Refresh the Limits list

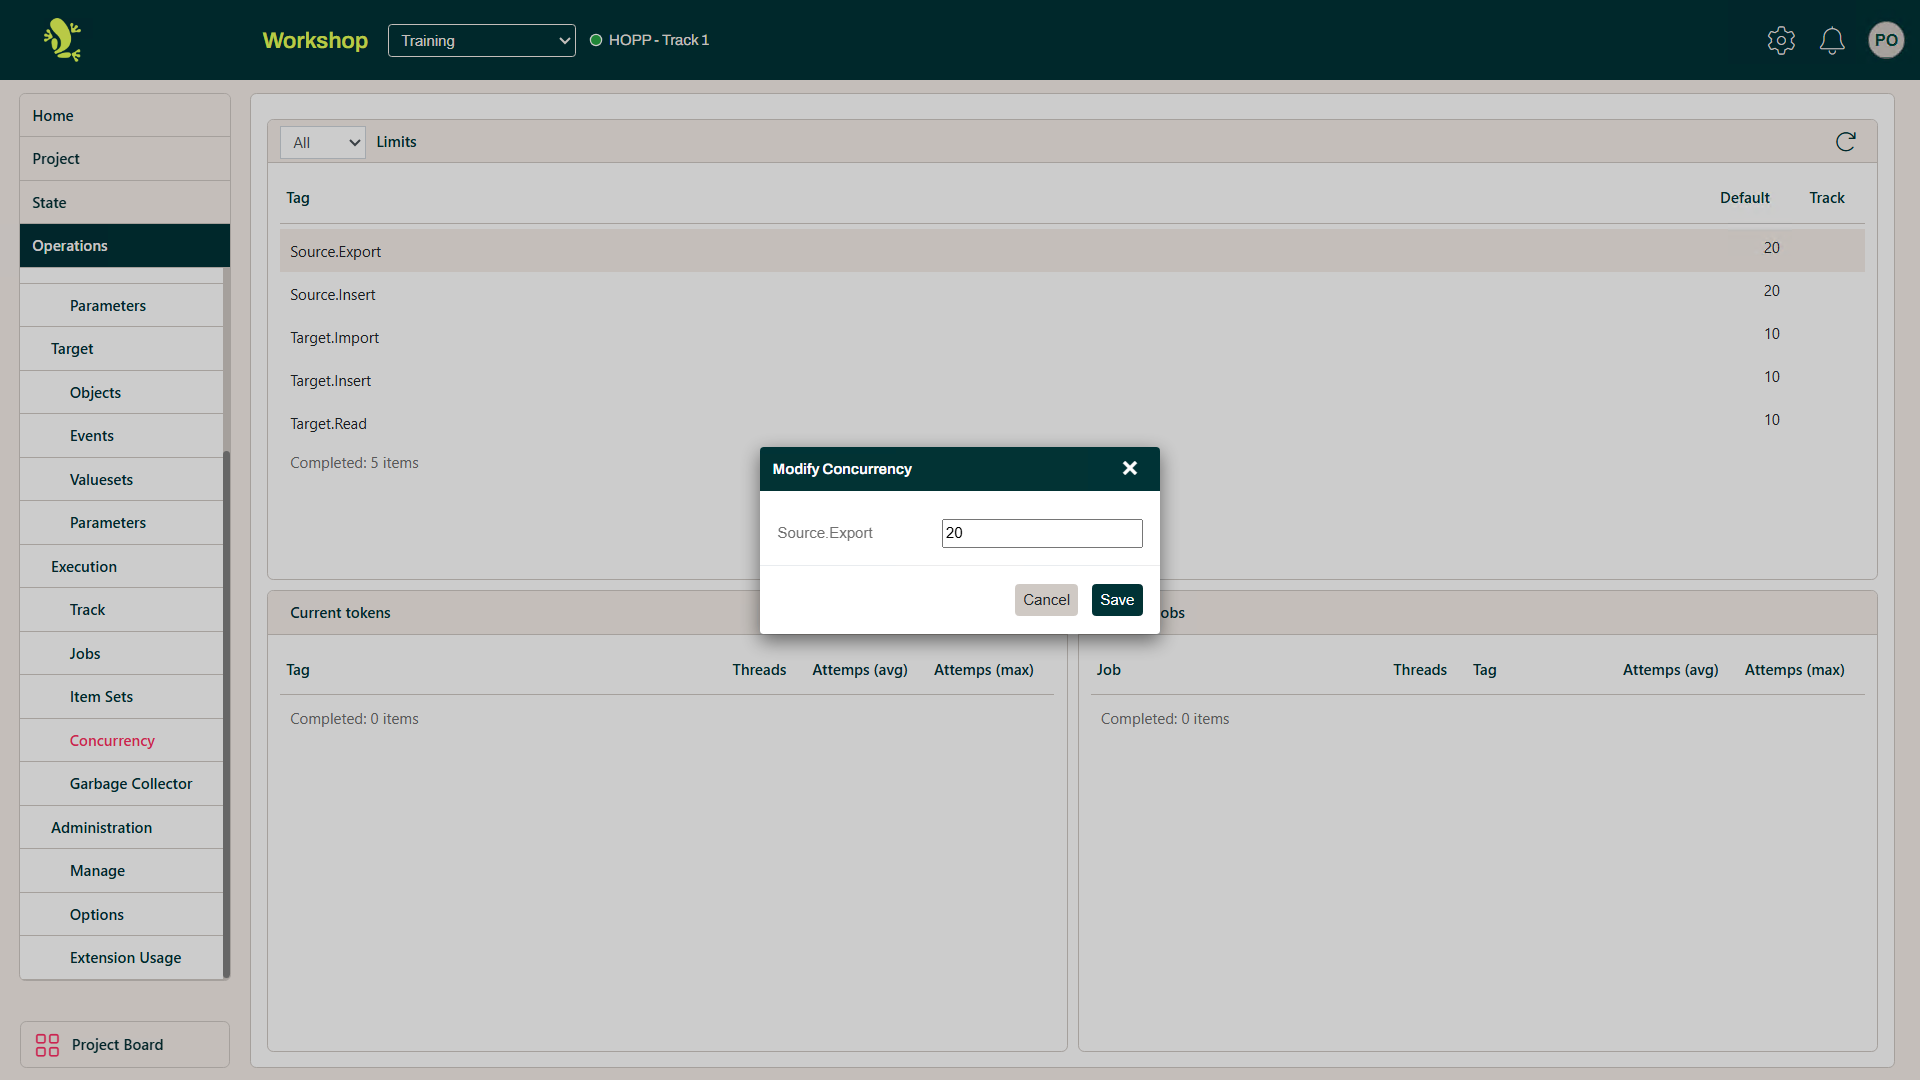[x=1845, y=141]
